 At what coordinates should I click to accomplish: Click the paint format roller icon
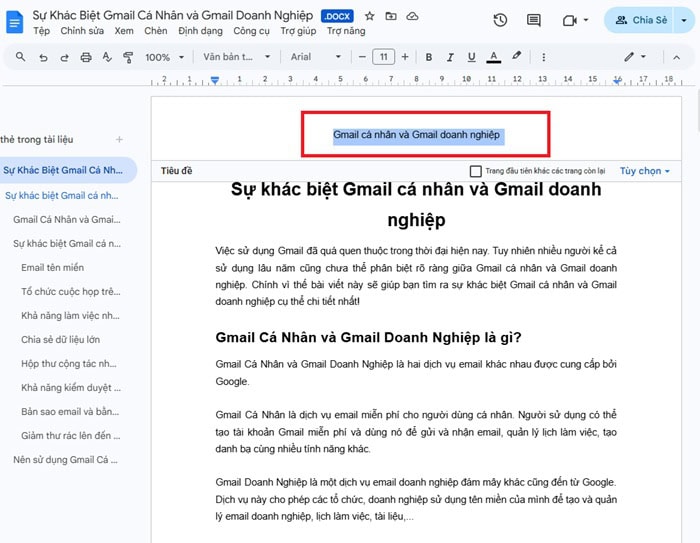(128, 57)
